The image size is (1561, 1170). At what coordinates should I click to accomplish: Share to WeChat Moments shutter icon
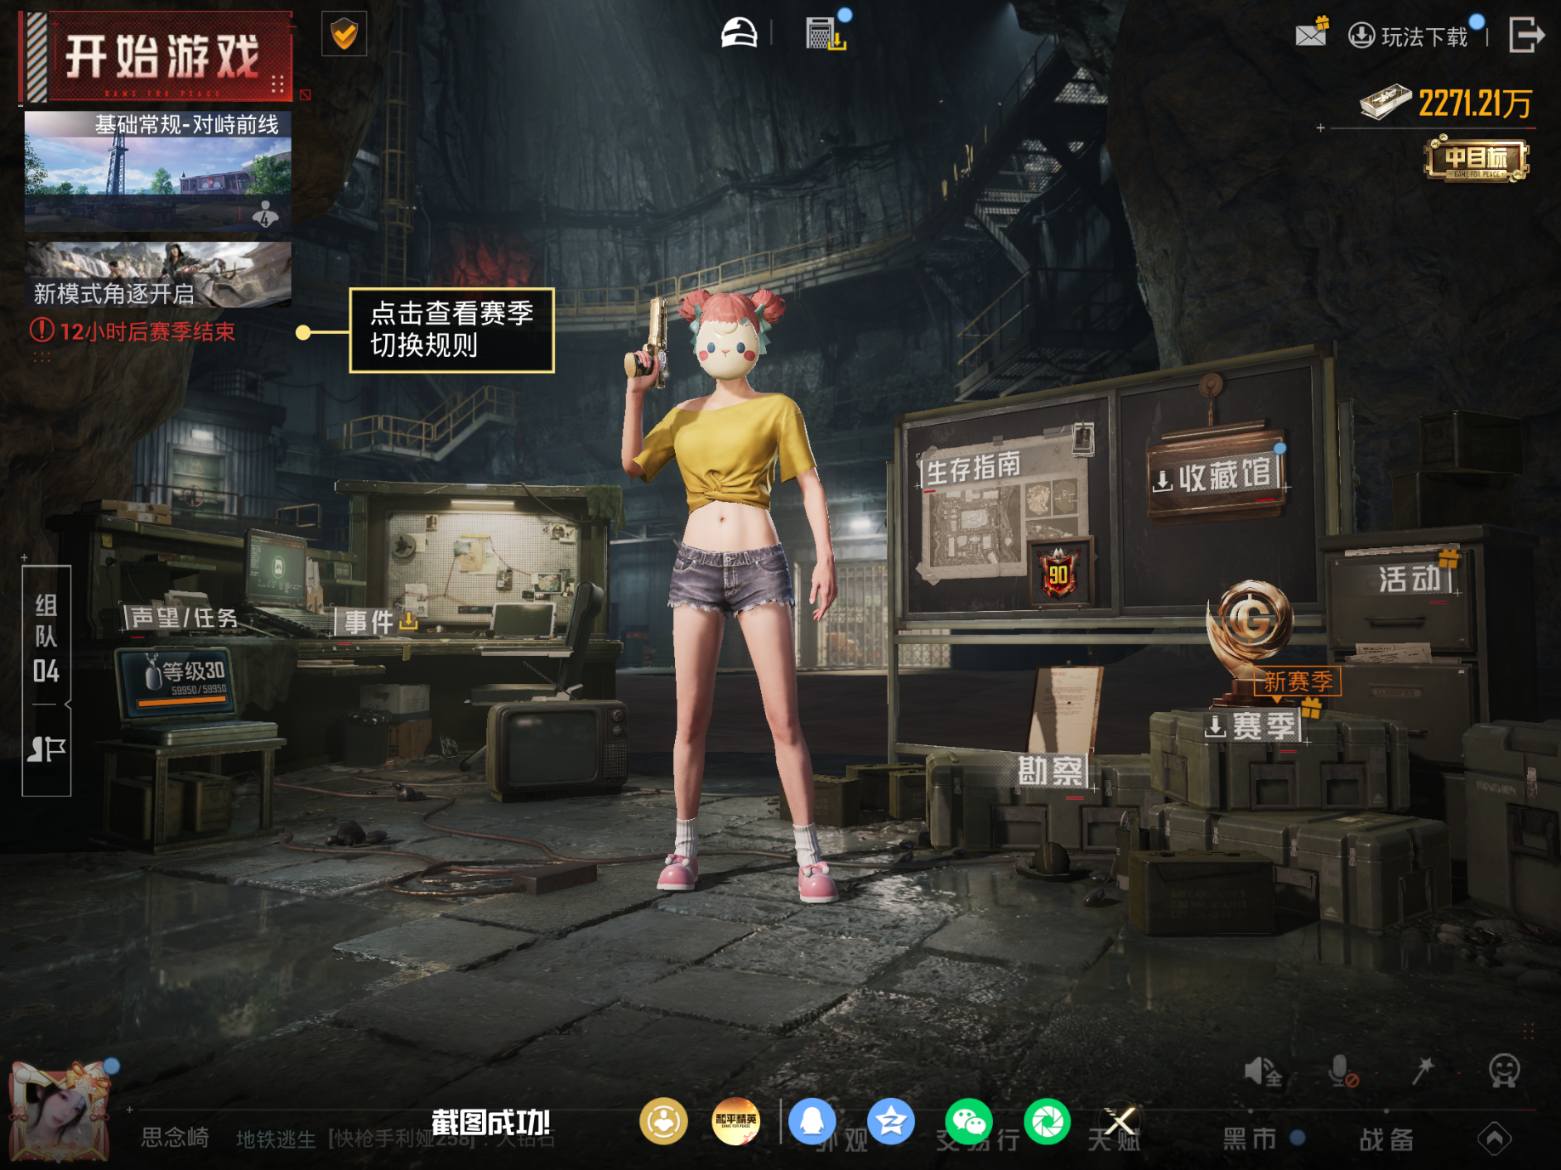[1047, 1122]
